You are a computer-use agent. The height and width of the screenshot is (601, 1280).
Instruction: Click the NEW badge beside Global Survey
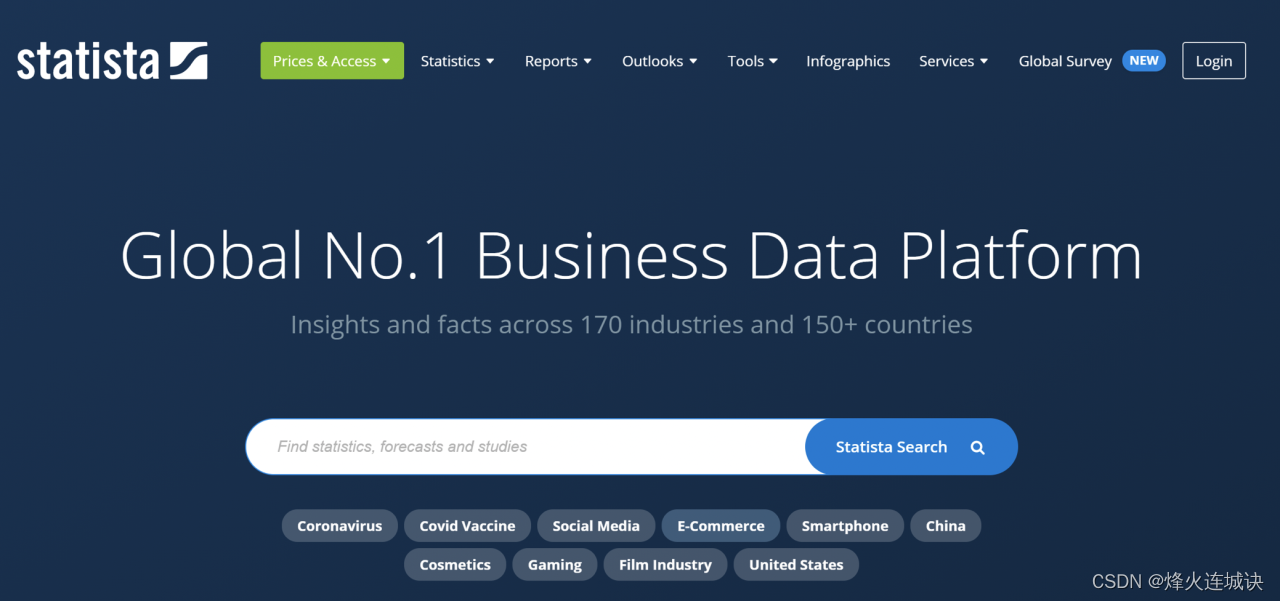(x=1144, y=60)
